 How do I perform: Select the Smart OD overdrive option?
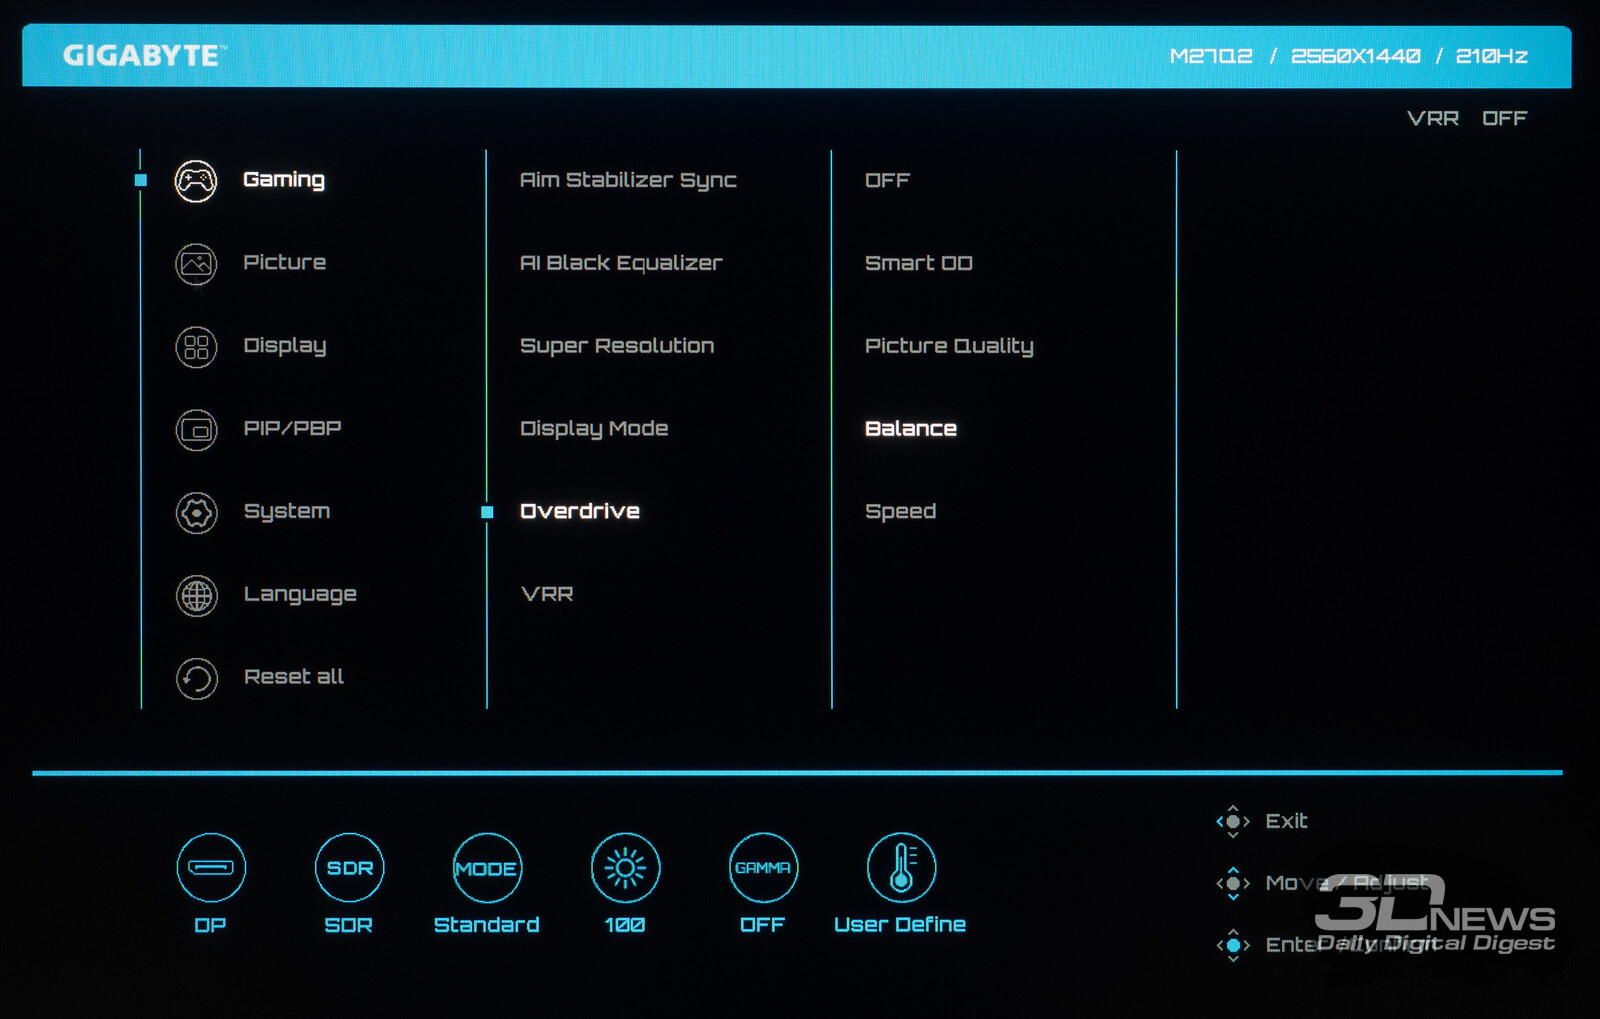(x=918, y=263)
